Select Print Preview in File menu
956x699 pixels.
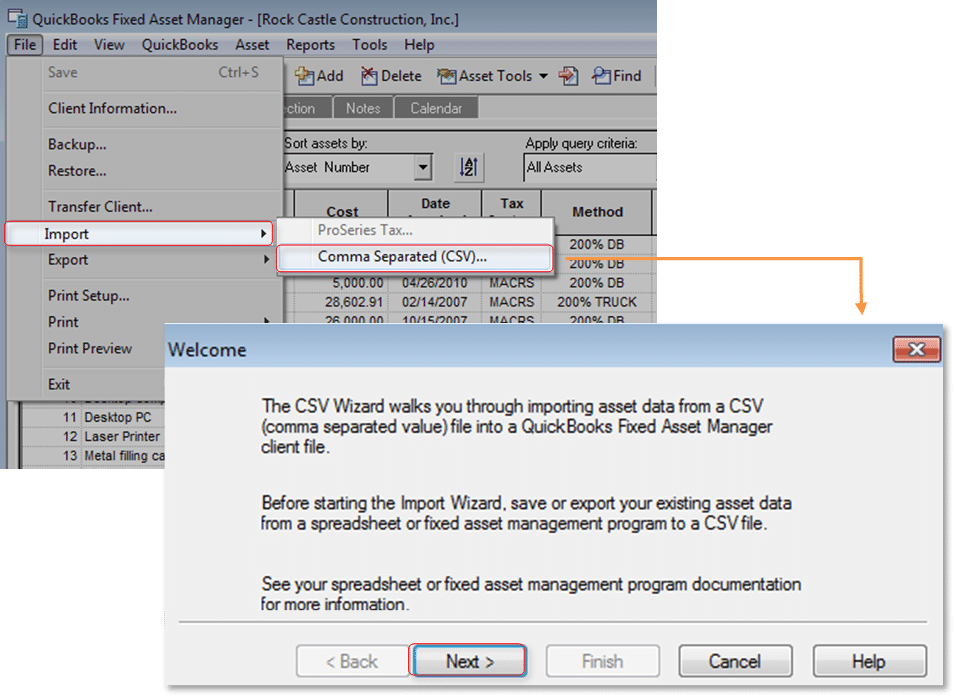click(90, 348)
